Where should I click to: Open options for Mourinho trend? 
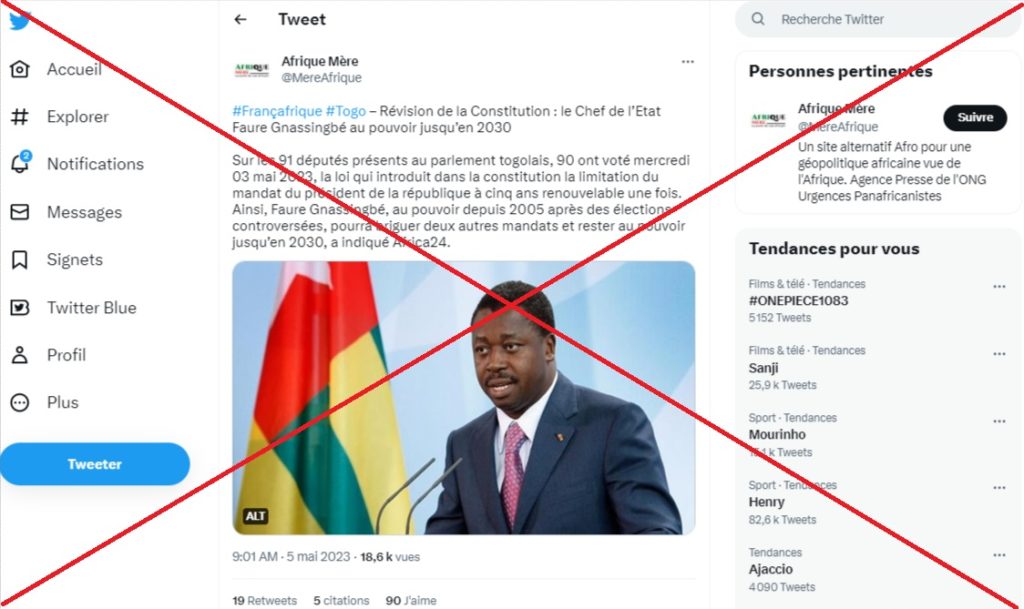[999, 421]
